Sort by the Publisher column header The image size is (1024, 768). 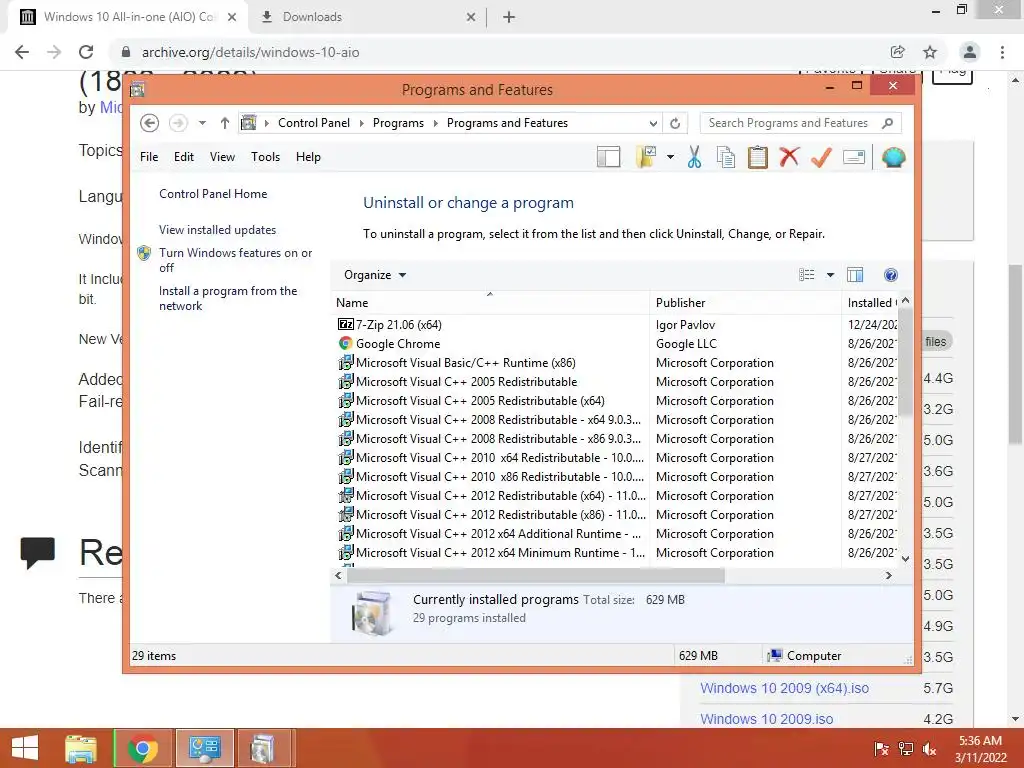click(x=745, y=302)
